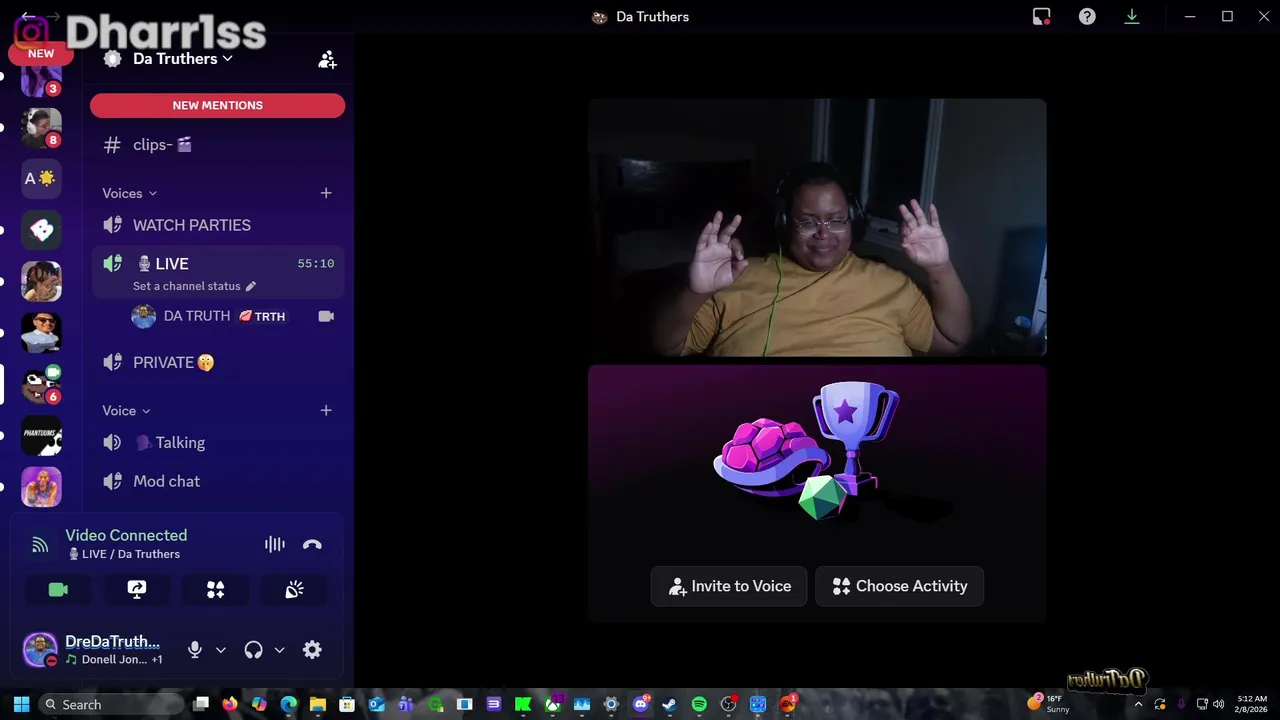Open the taskbar clock 5:12 AM
Viewport: 1280px width, 720px height.
(x=1251, y=704)
